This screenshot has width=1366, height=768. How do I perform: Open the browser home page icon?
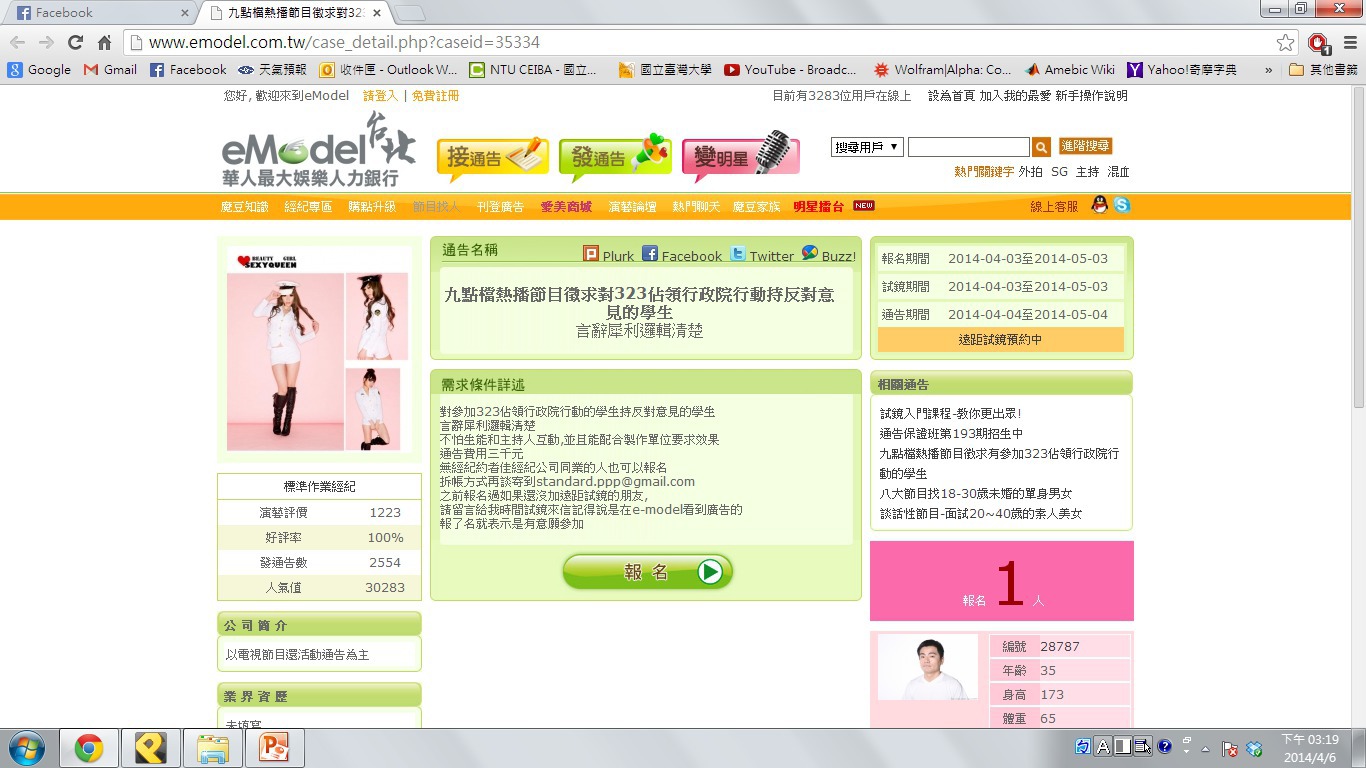pyautogui.click(x=104, y=42)
